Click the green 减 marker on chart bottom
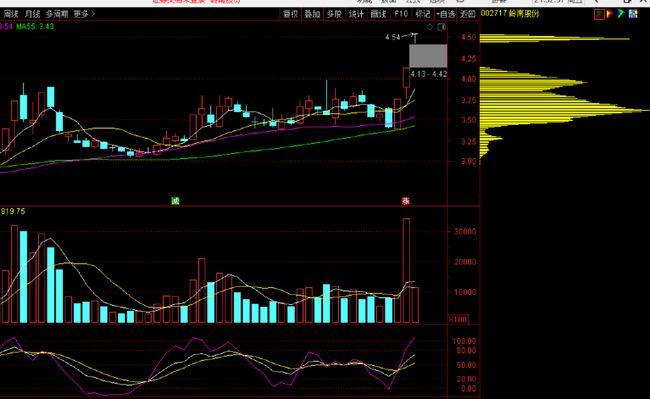650x399 pixels. point(175,201)
